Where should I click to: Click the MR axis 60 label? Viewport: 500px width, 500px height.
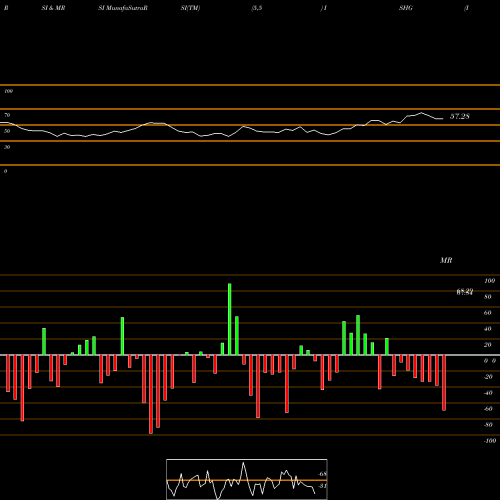tap(488, 313)
